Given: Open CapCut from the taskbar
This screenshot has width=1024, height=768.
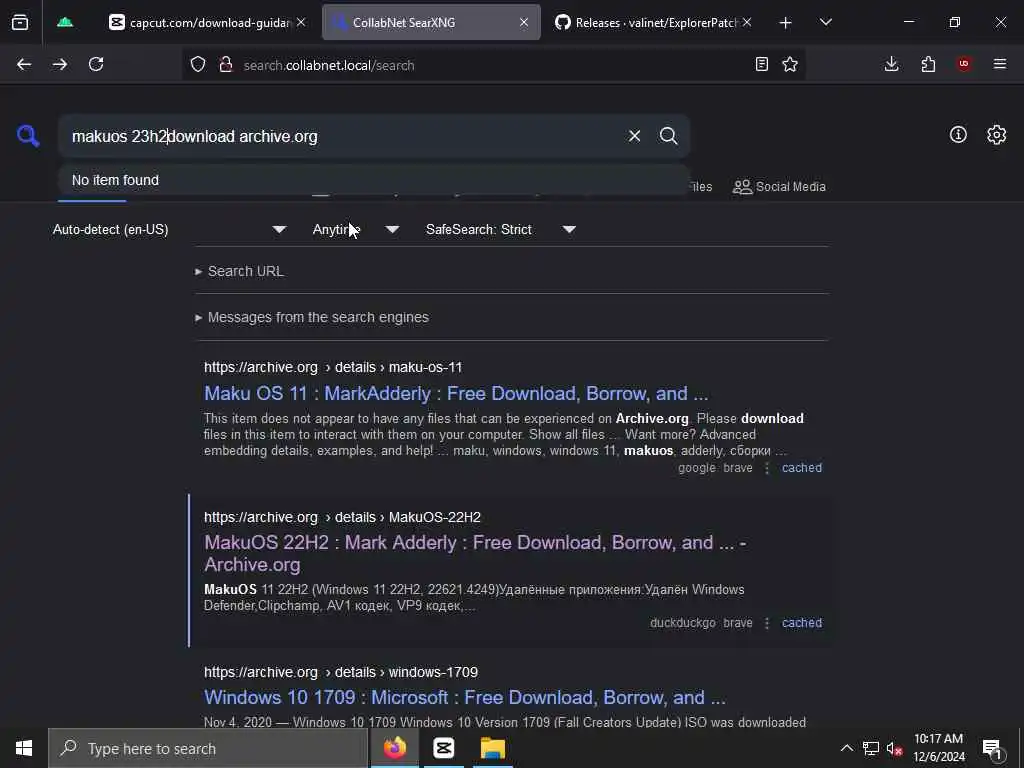Looking at the screenshot, I should (443, 748).
